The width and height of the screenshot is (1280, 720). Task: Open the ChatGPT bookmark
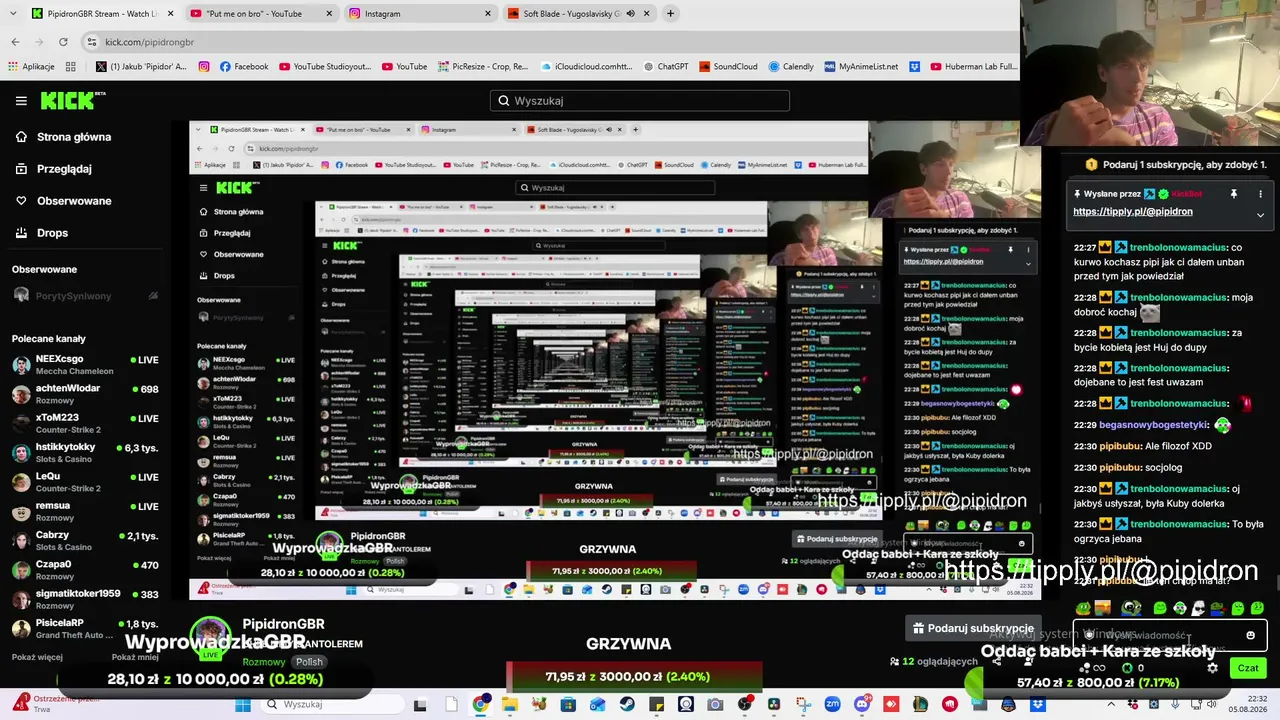[664, 67]
